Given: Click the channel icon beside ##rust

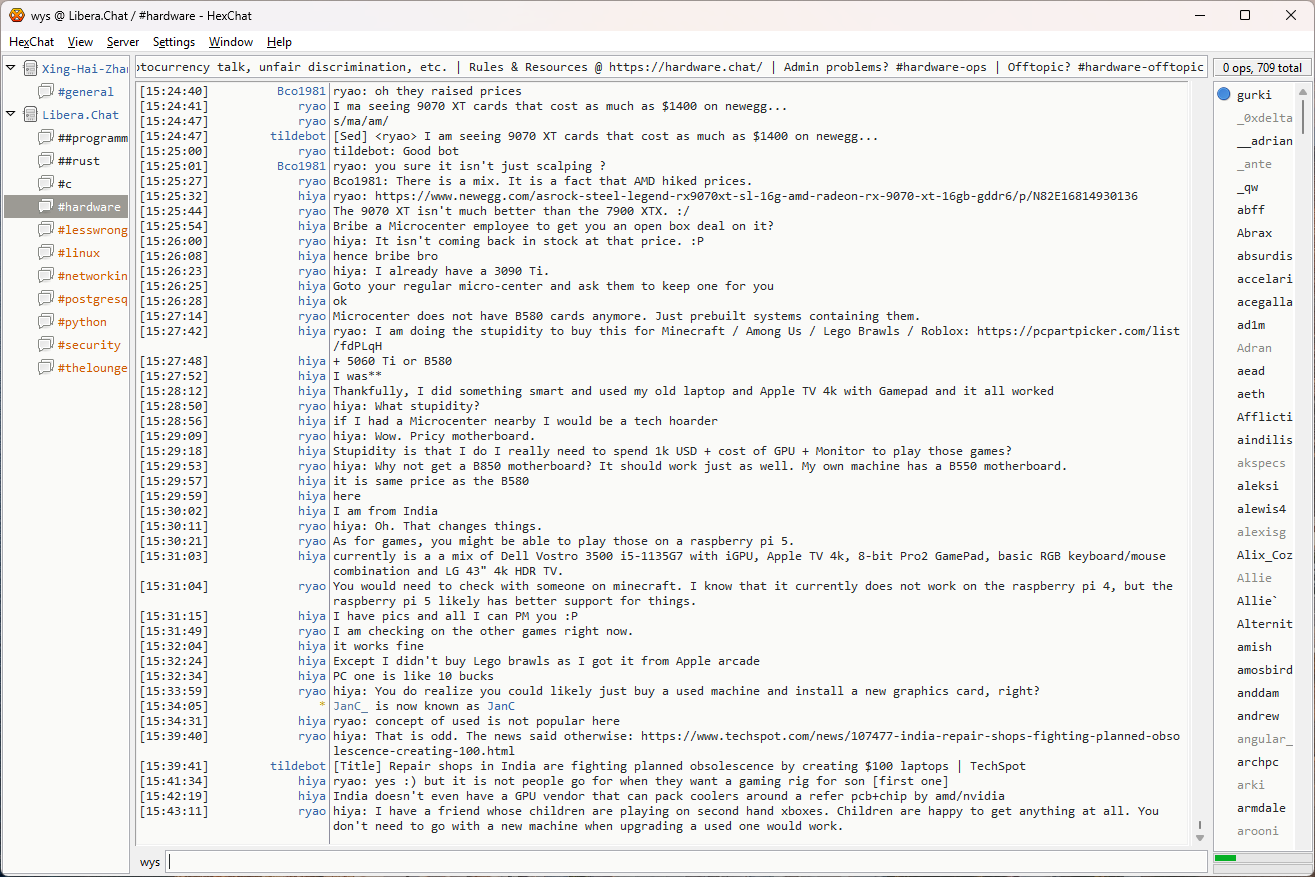Looking at the screenshot, I should pos(46,161).
